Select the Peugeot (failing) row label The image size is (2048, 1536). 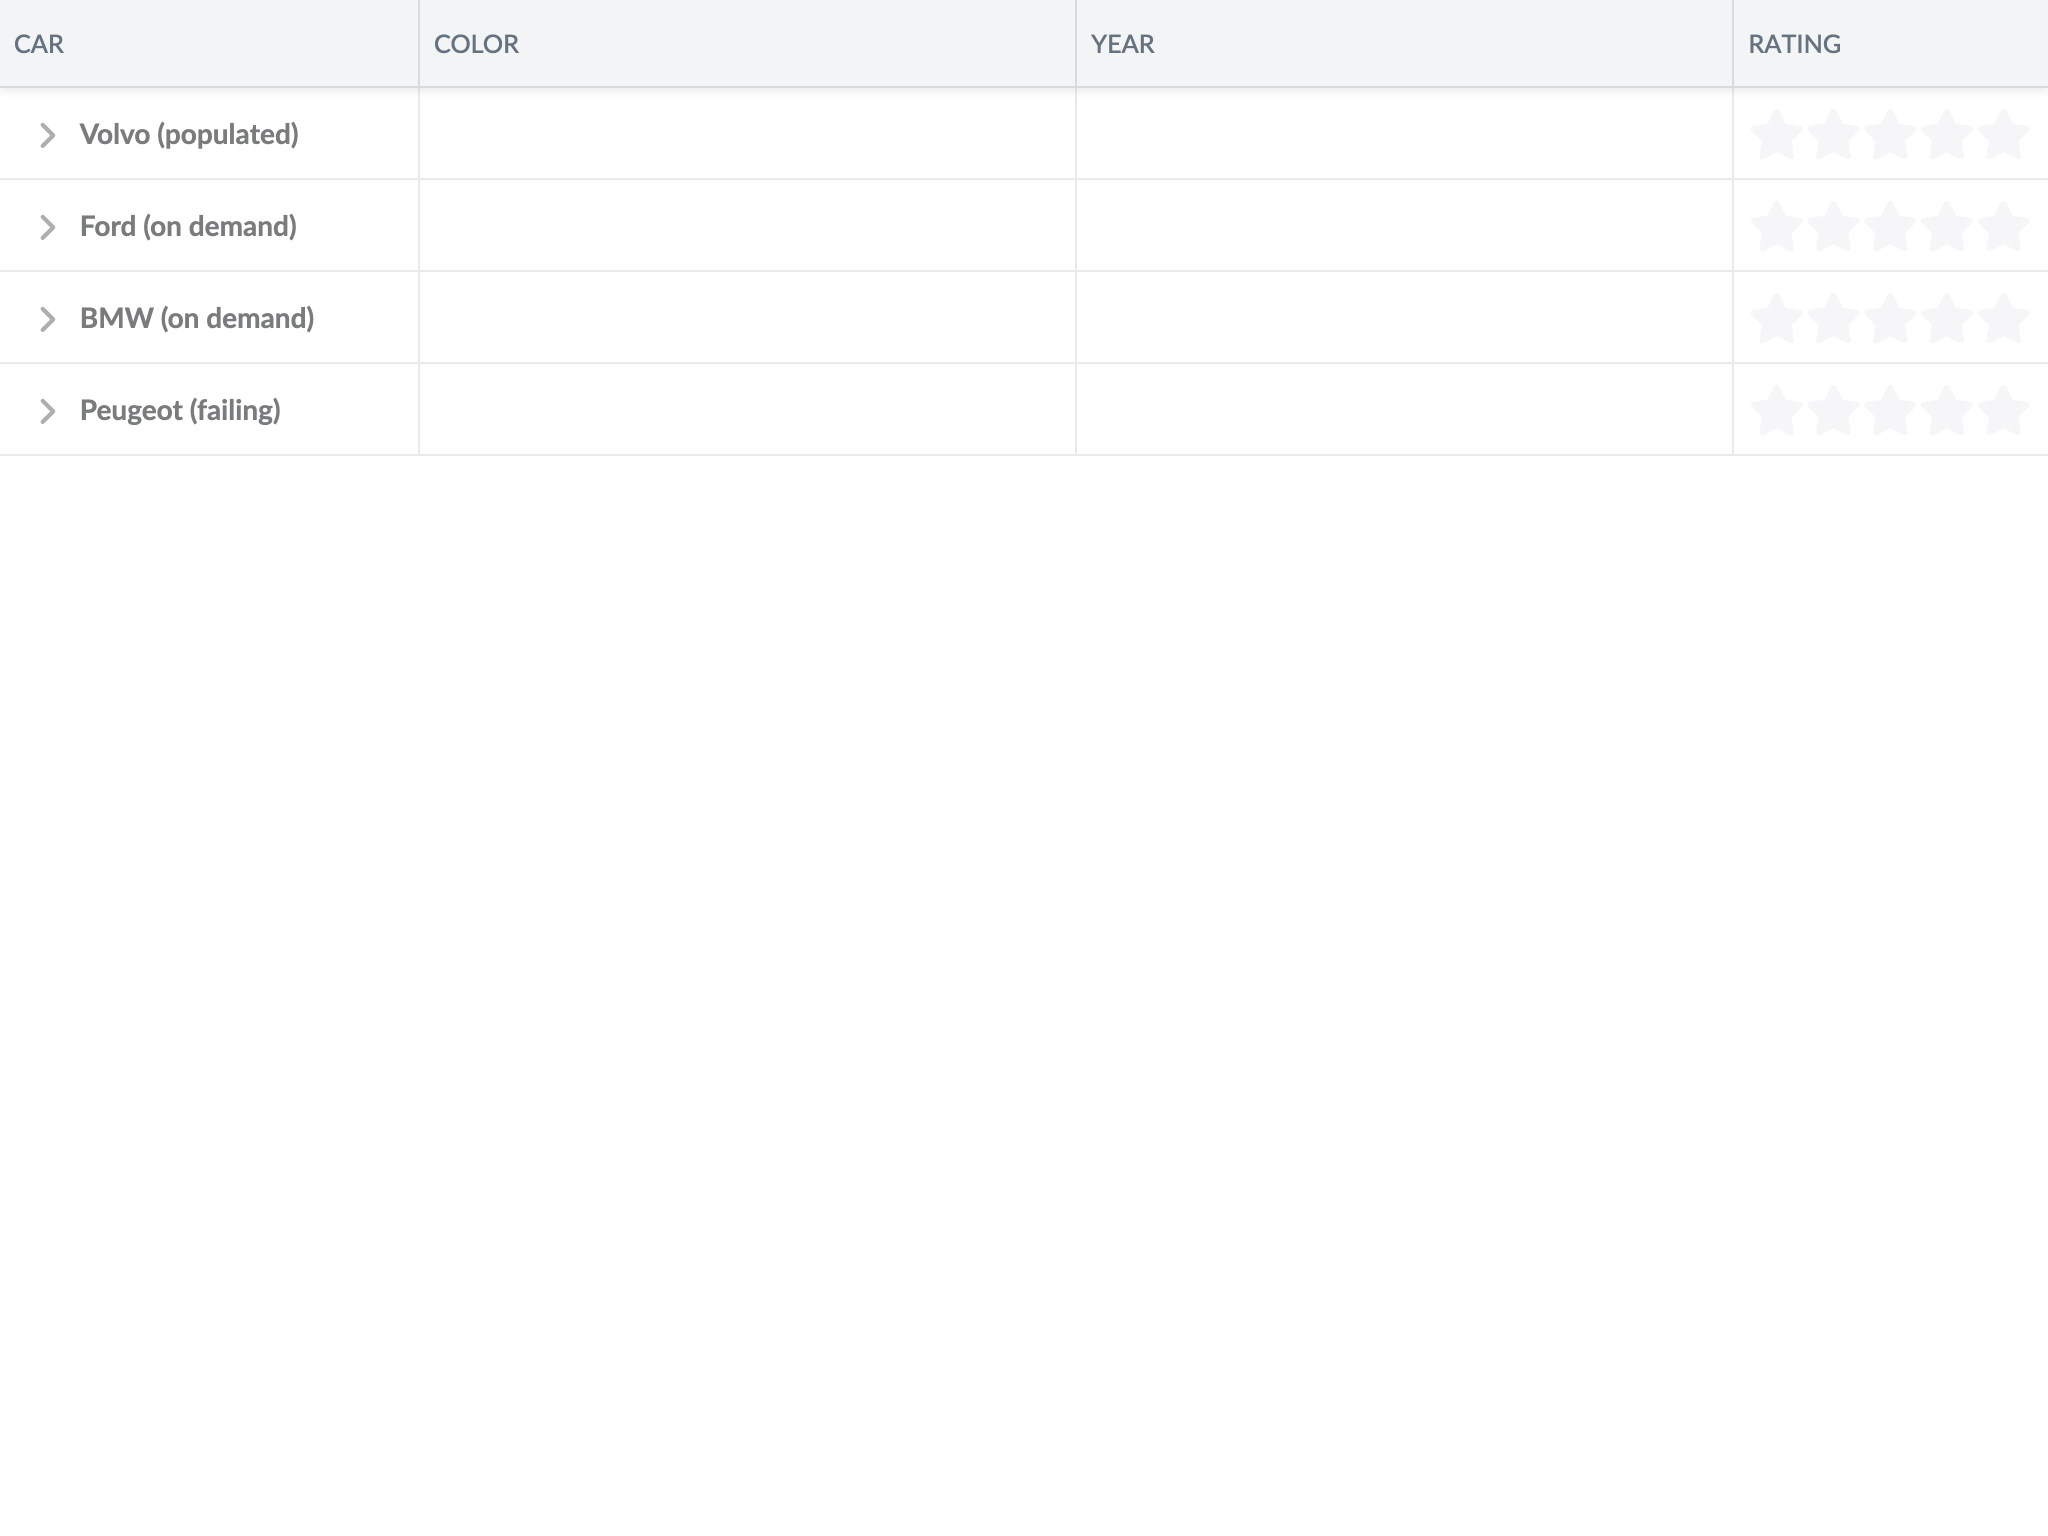(180, 410)
